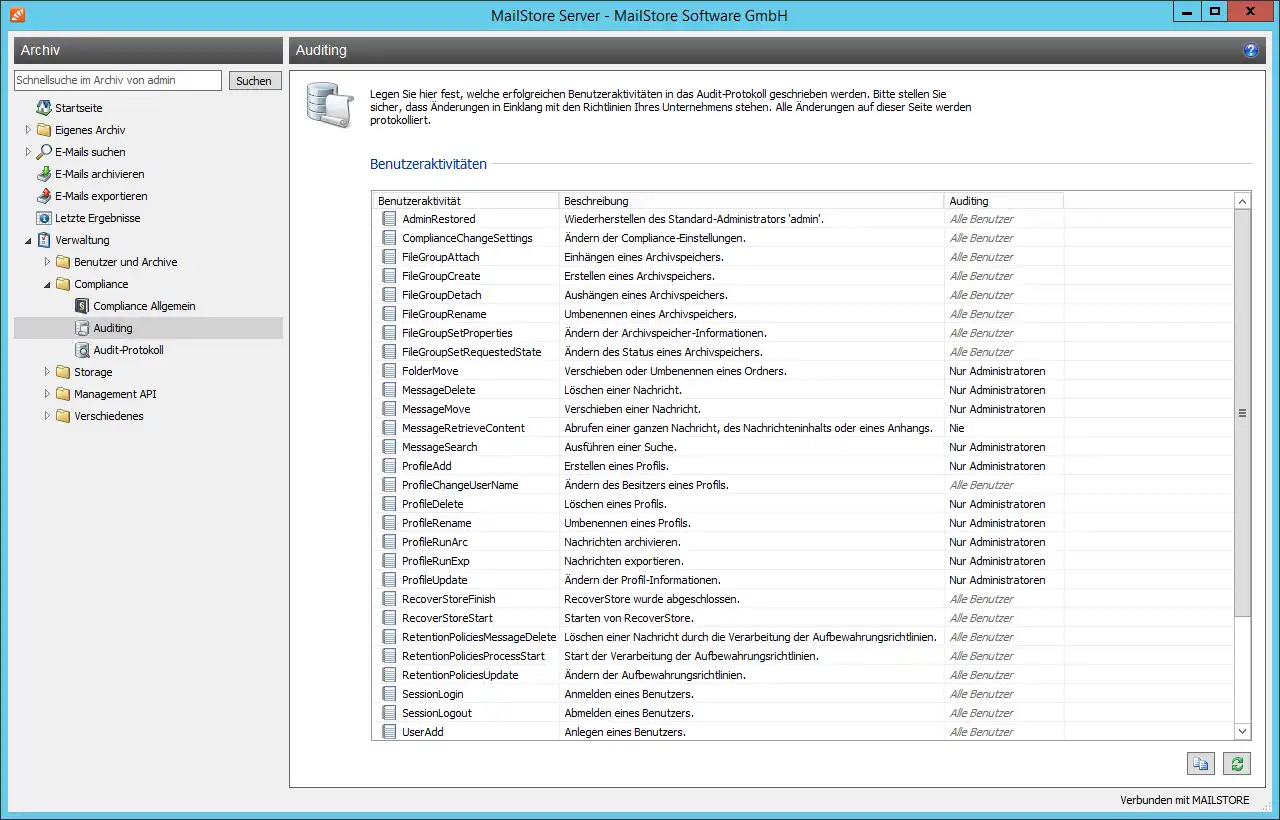The width and height of the screenshot is (1280, 820).
Task: Expand the Verschiedenes tree node
Action: pyautogui.click(x=47, y=416)
